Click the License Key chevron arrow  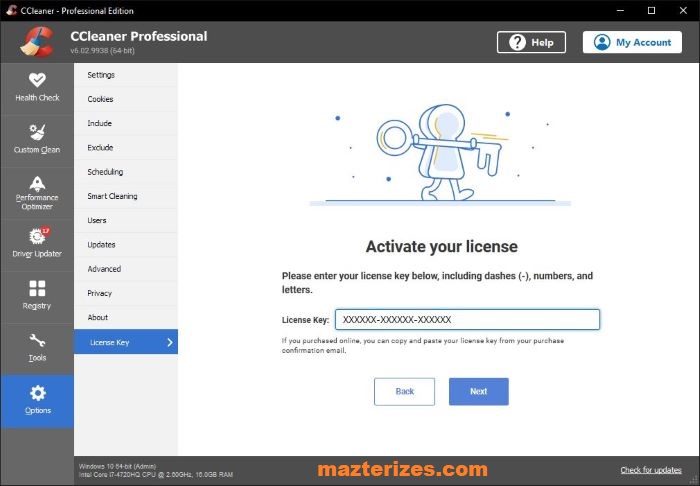[x=170, y=342]
